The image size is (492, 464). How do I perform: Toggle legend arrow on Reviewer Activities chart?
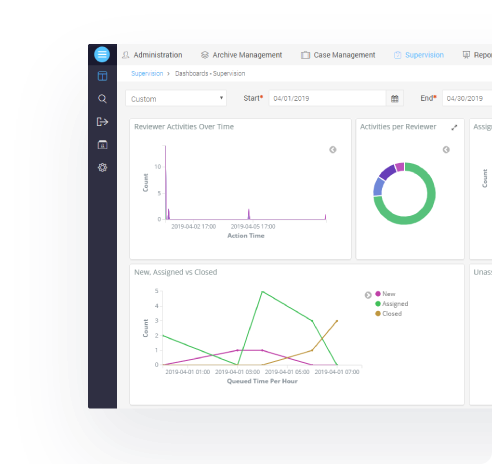tap(333, 150)
